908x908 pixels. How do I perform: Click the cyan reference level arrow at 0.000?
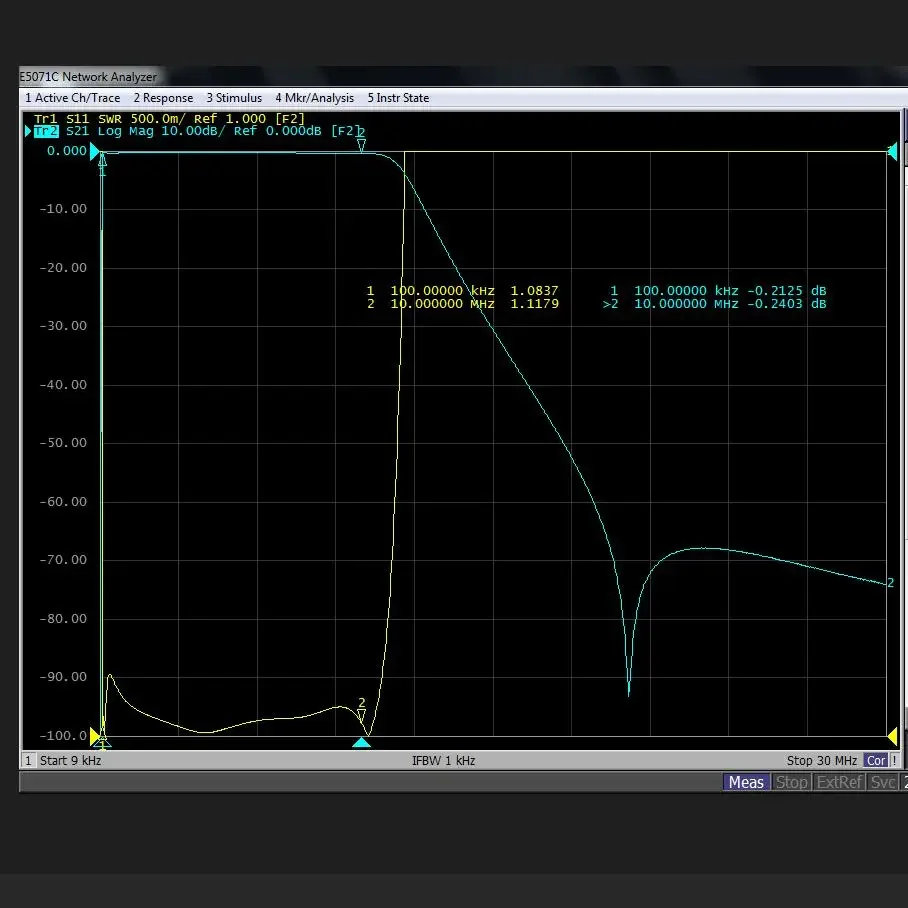pos(96,152)
